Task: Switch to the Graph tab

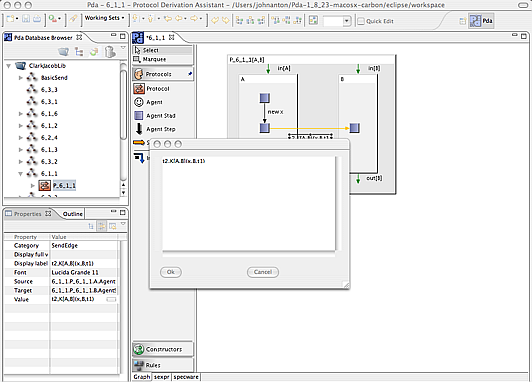Action: [x=141, y=377]
